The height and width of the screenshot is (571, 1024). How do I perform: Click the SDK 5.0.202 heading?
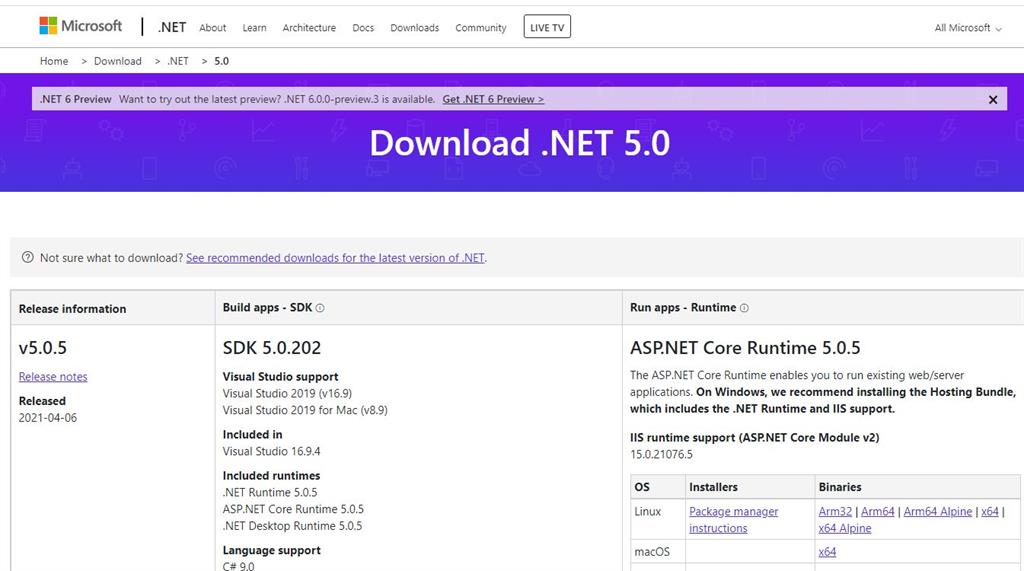(272, 348)
